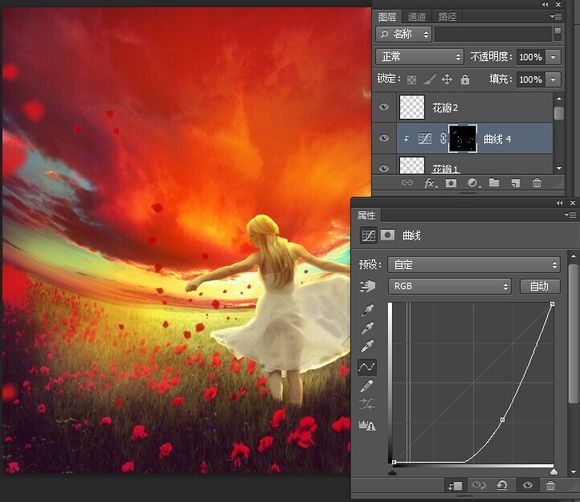Choose the edit points curve tool
Viewport: 580px width, 502px height.
[367, 367]
